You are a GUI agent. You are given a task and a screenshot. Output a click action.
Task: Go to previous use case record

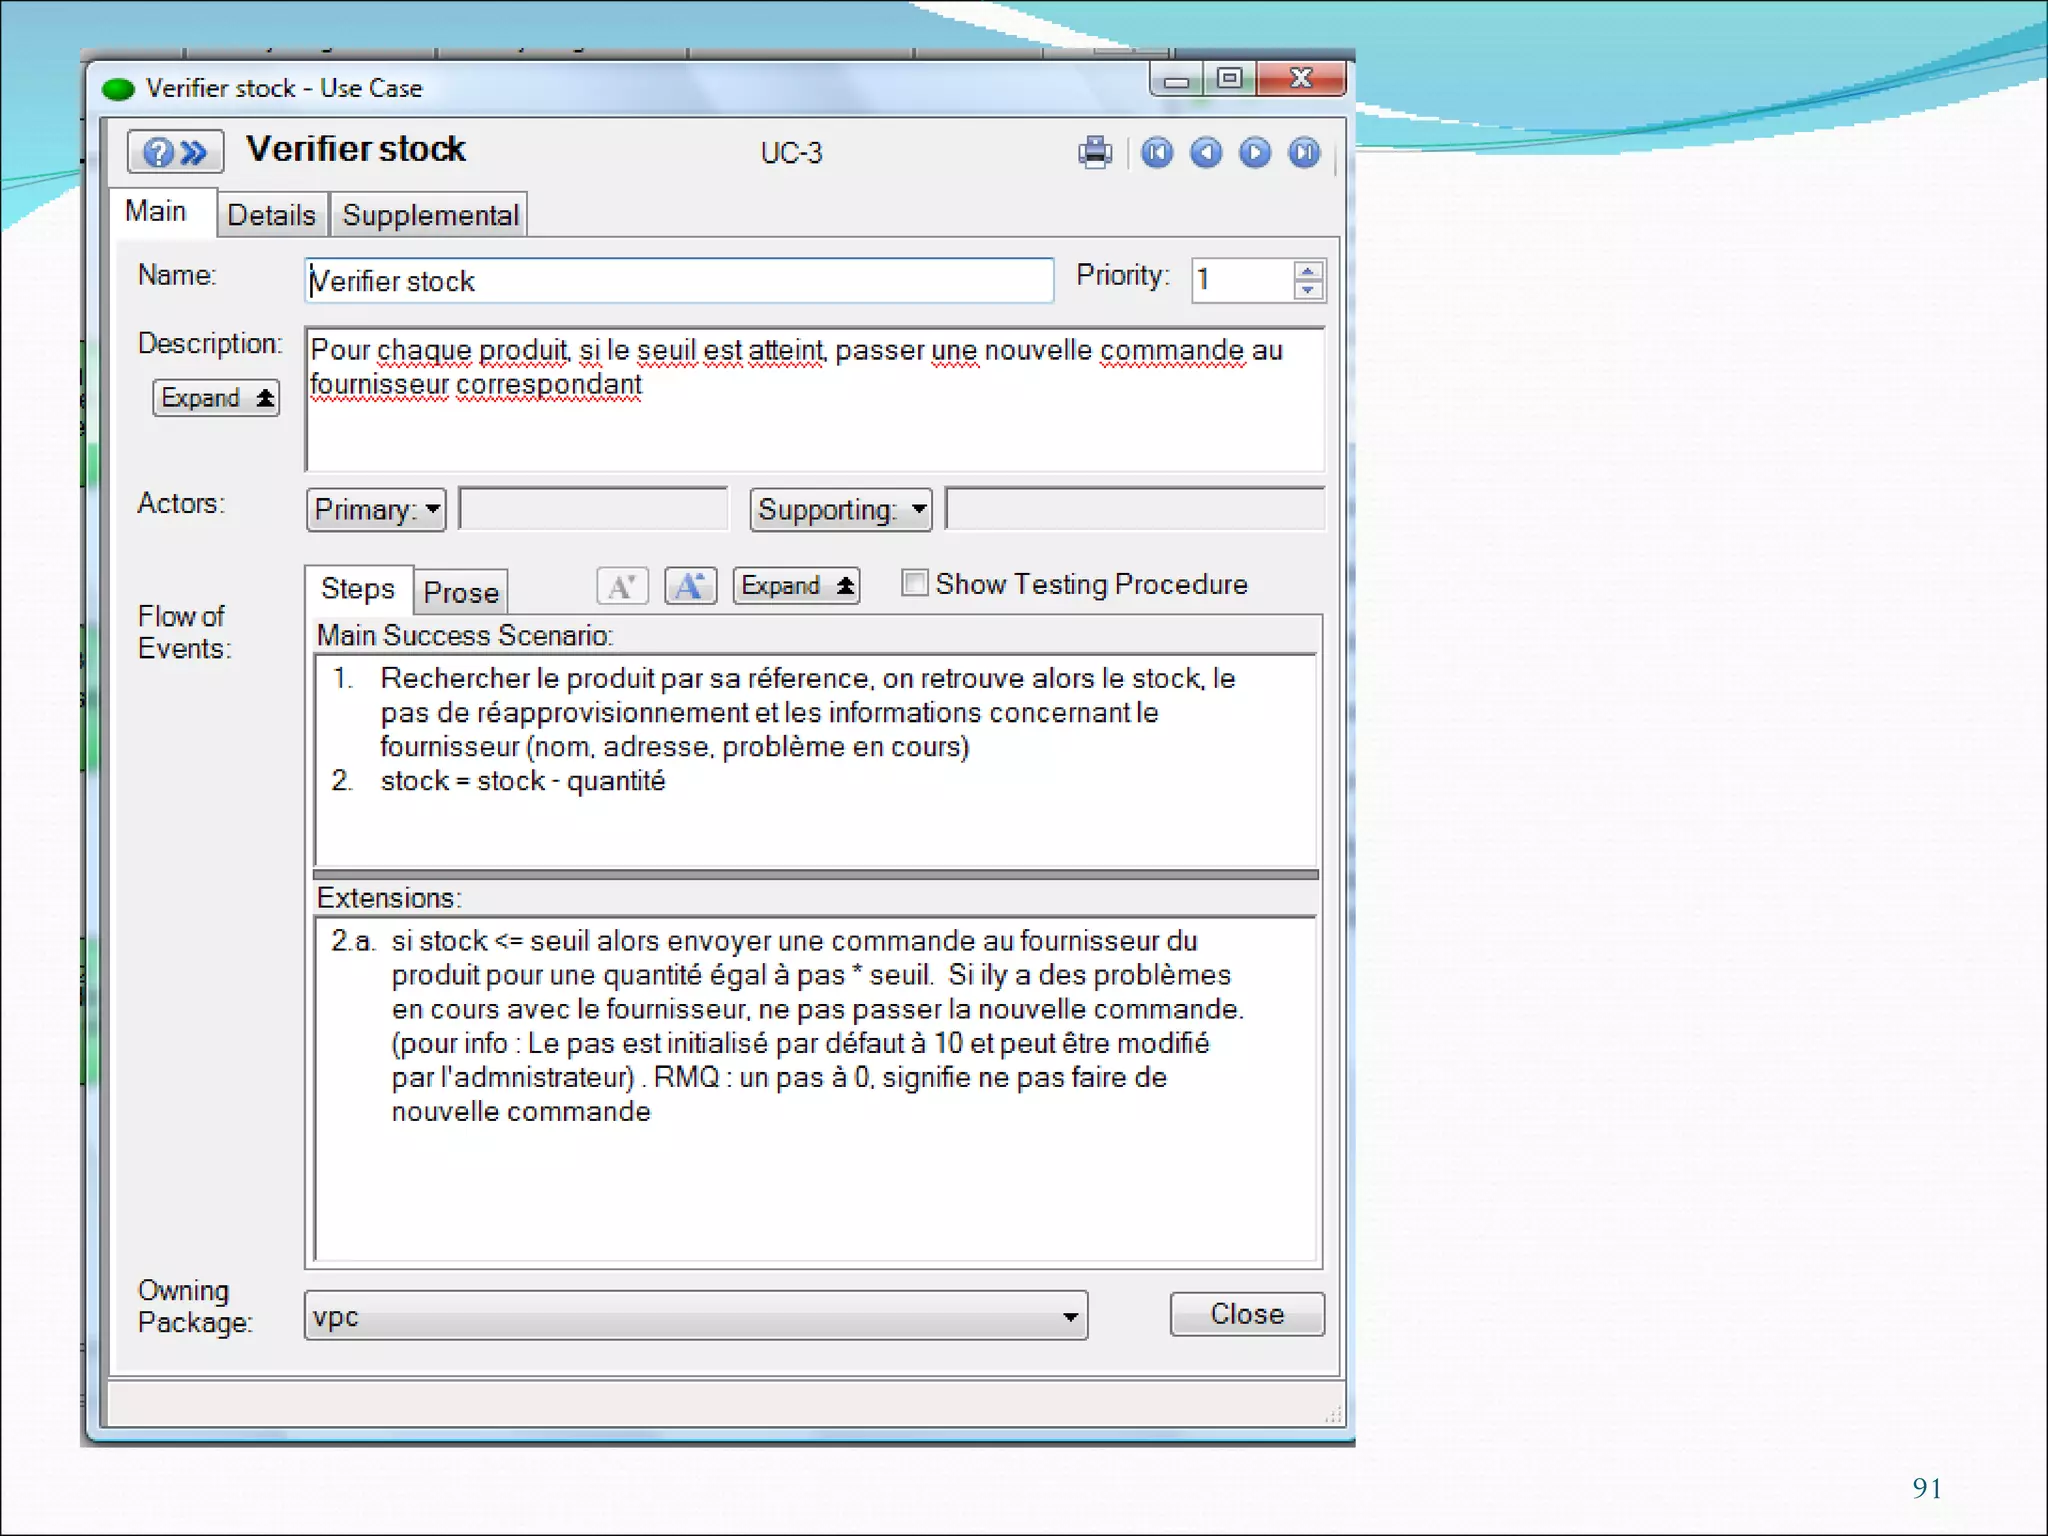[x=1206, y=153]
